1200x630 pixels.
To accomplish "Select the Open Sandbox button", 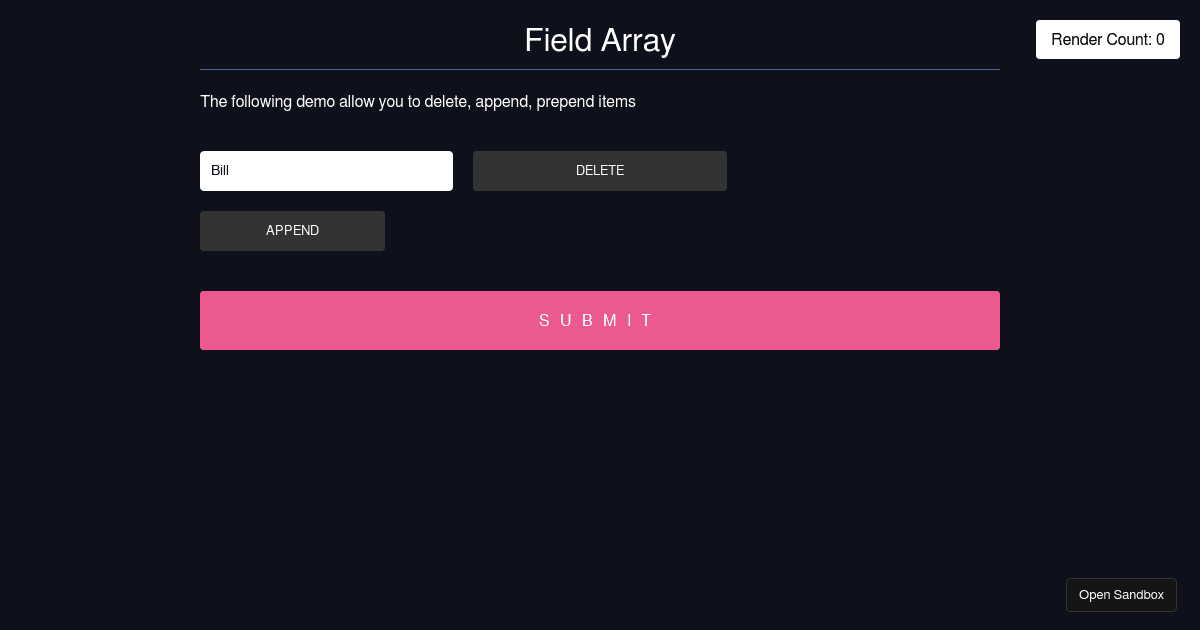I will tap(1121, 595).
